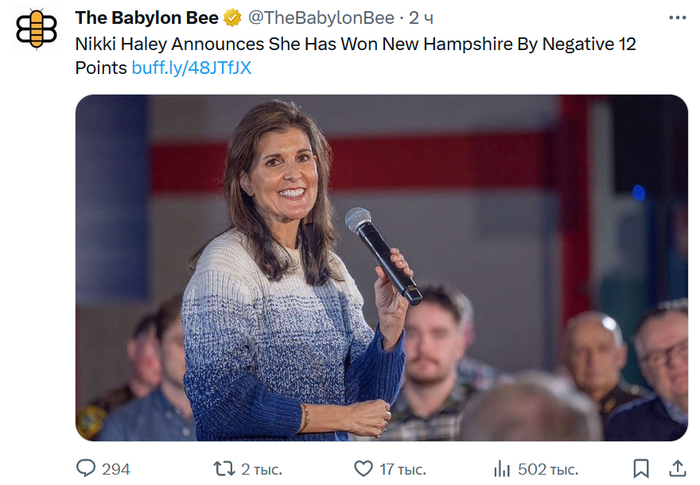The image size is (700, 485).
Task: Click the "502 тыс." views count
Action: point(549,469)
